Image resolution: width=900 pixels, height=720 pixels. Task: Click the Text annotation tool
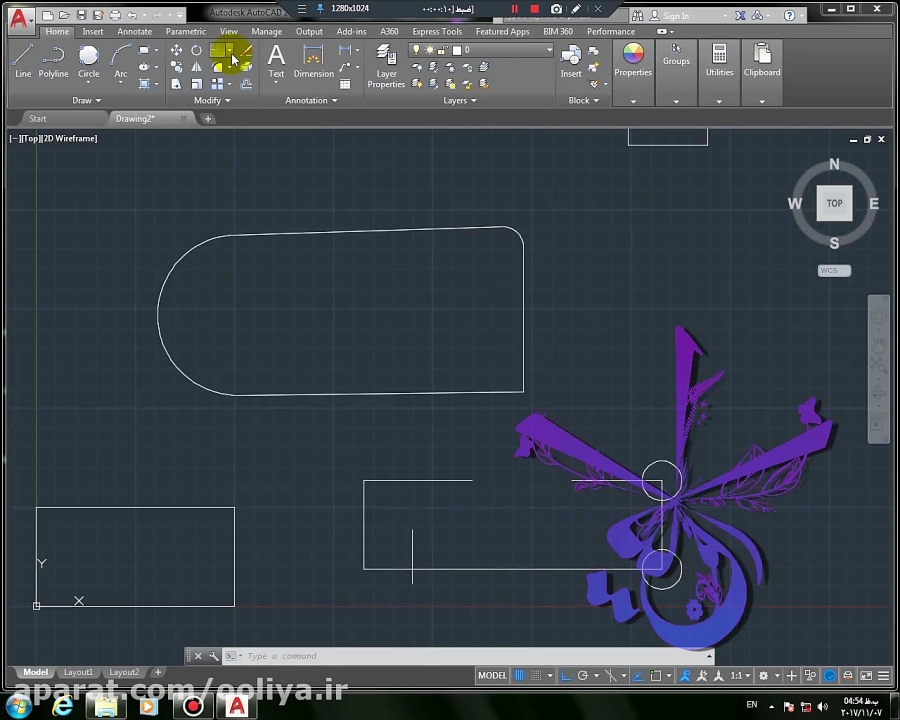(x=276, y=61)
